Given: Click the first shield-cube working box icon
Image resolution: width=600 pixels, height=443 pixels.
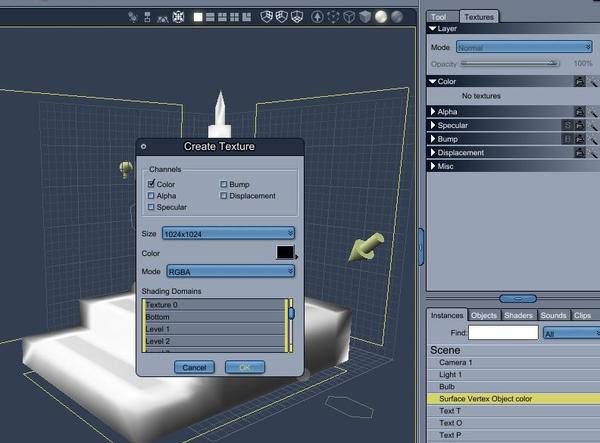Looking at the screenshot, I should 266,16.
